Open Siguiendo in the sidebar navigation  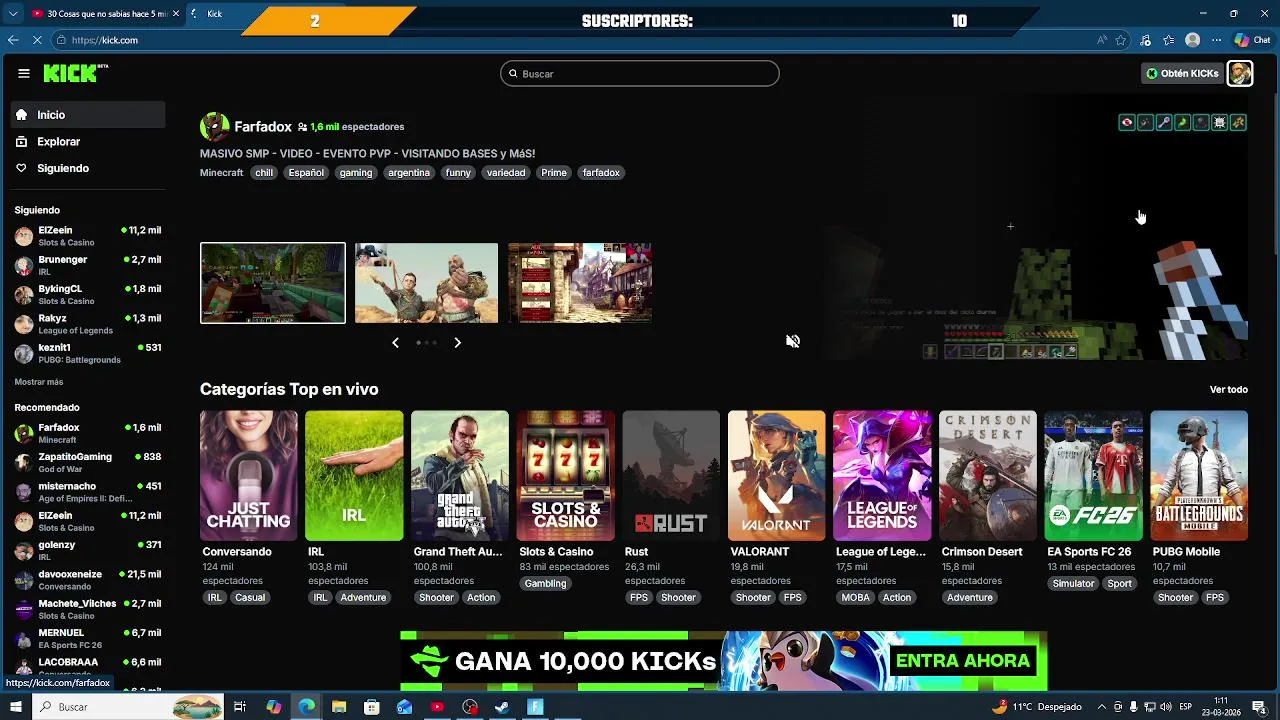click(x=88, y=168)
